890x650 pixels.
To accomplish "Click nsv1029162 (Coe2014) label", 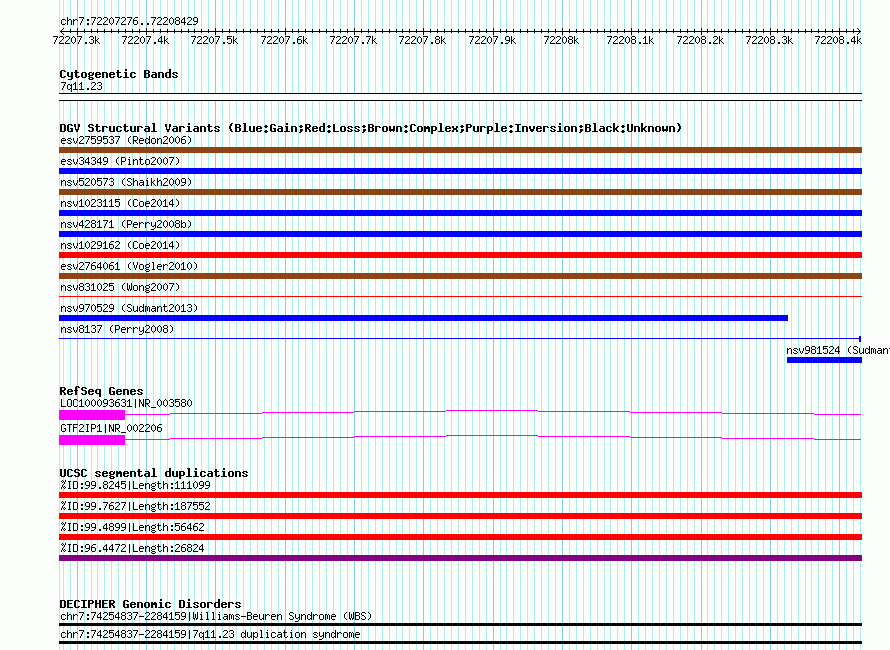I will pyautogui.click(x=120, y=245).
